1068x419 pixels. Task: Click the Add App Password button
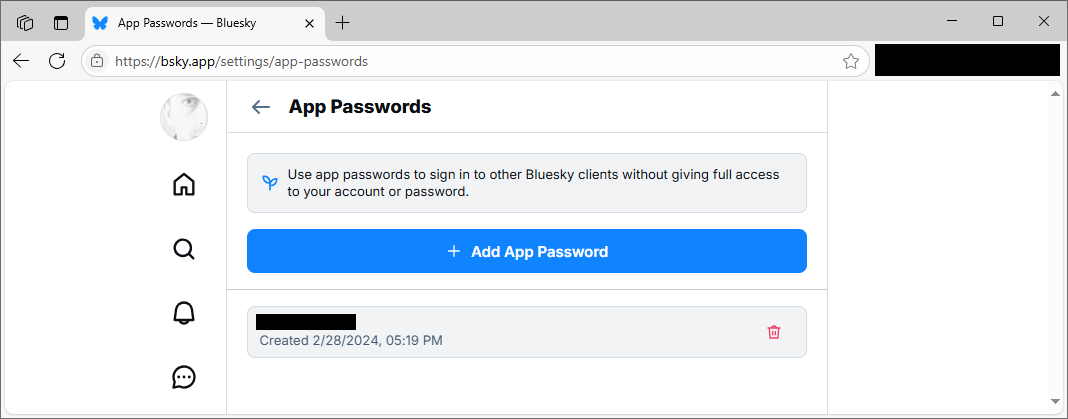click(527, 251)
